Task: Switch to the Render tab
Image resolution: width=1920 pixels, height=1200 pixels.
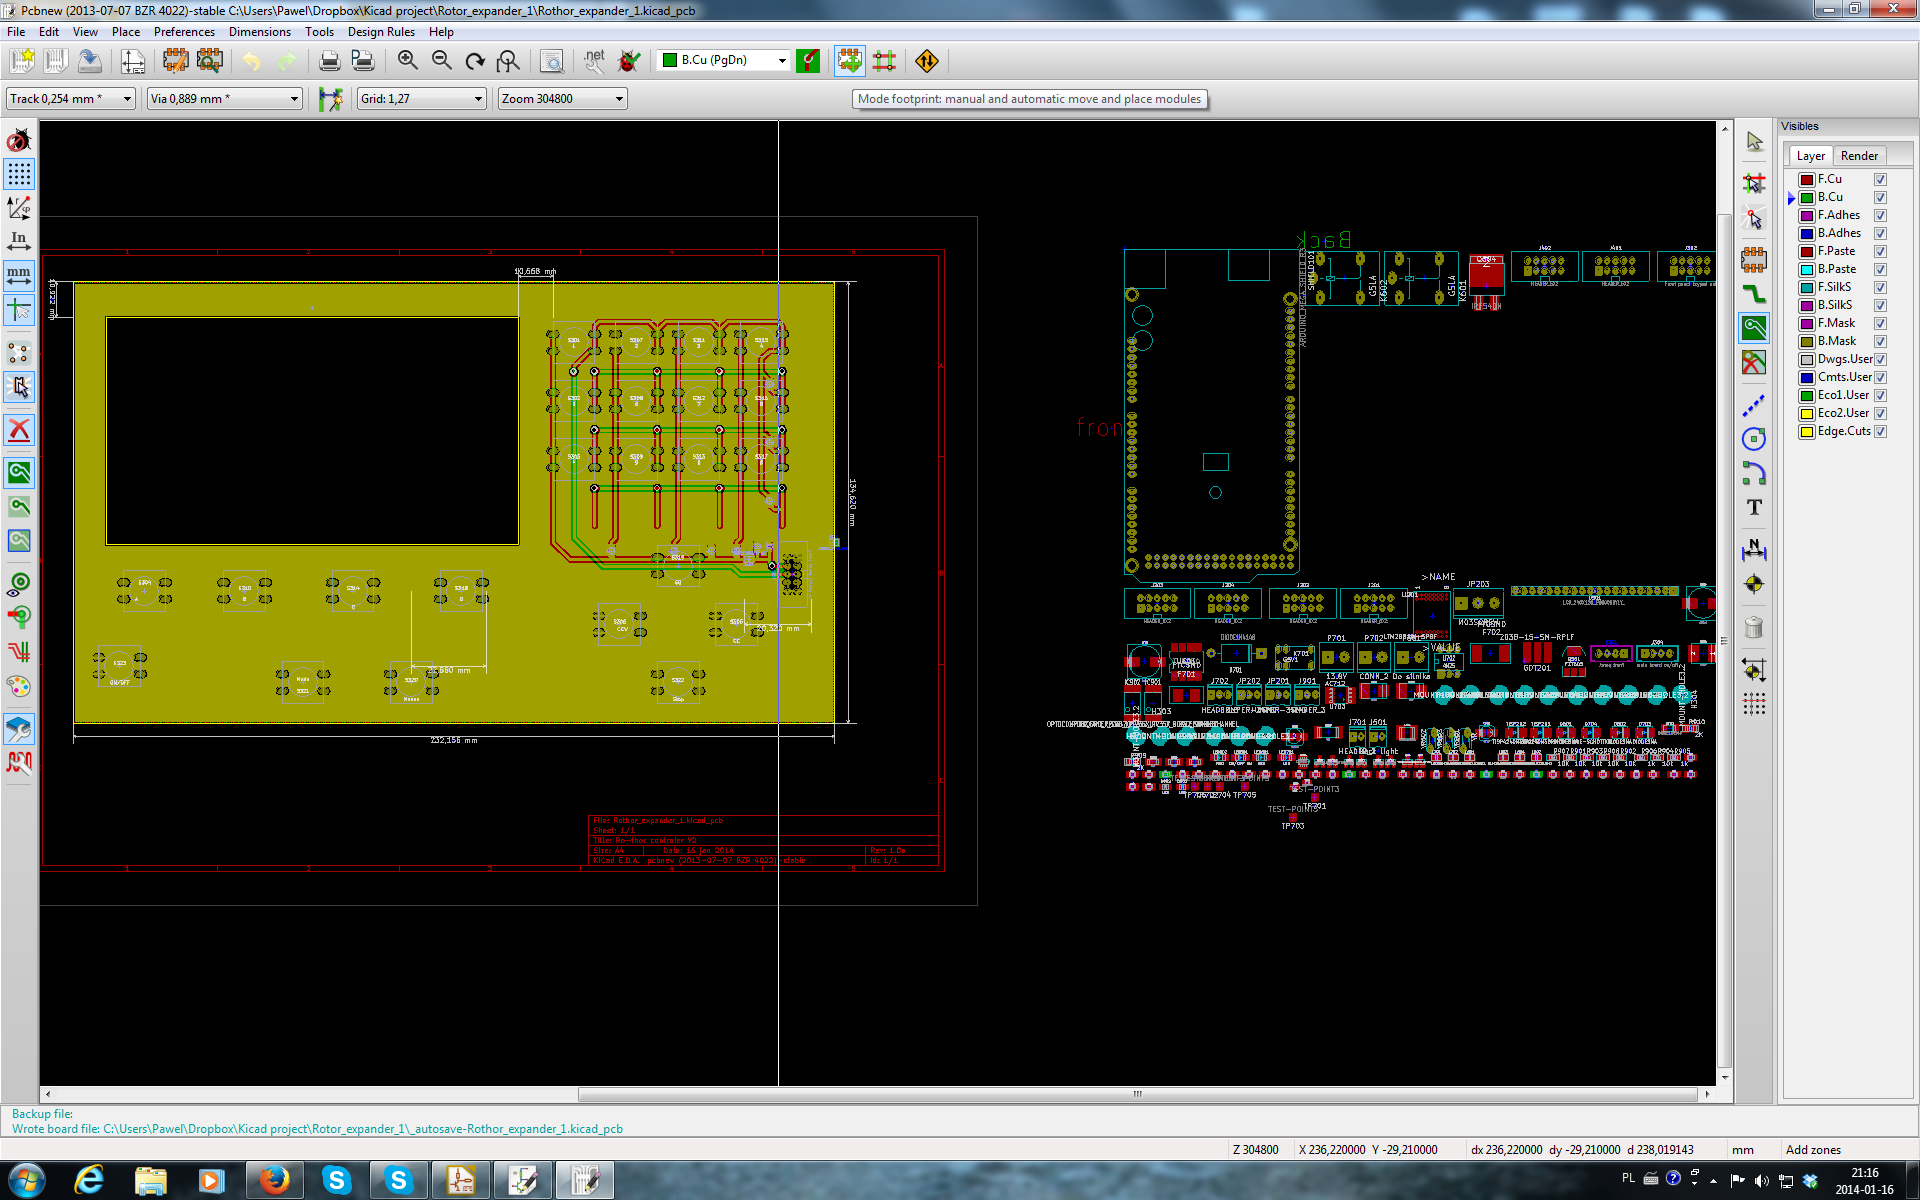Action: coord(1858,156)
